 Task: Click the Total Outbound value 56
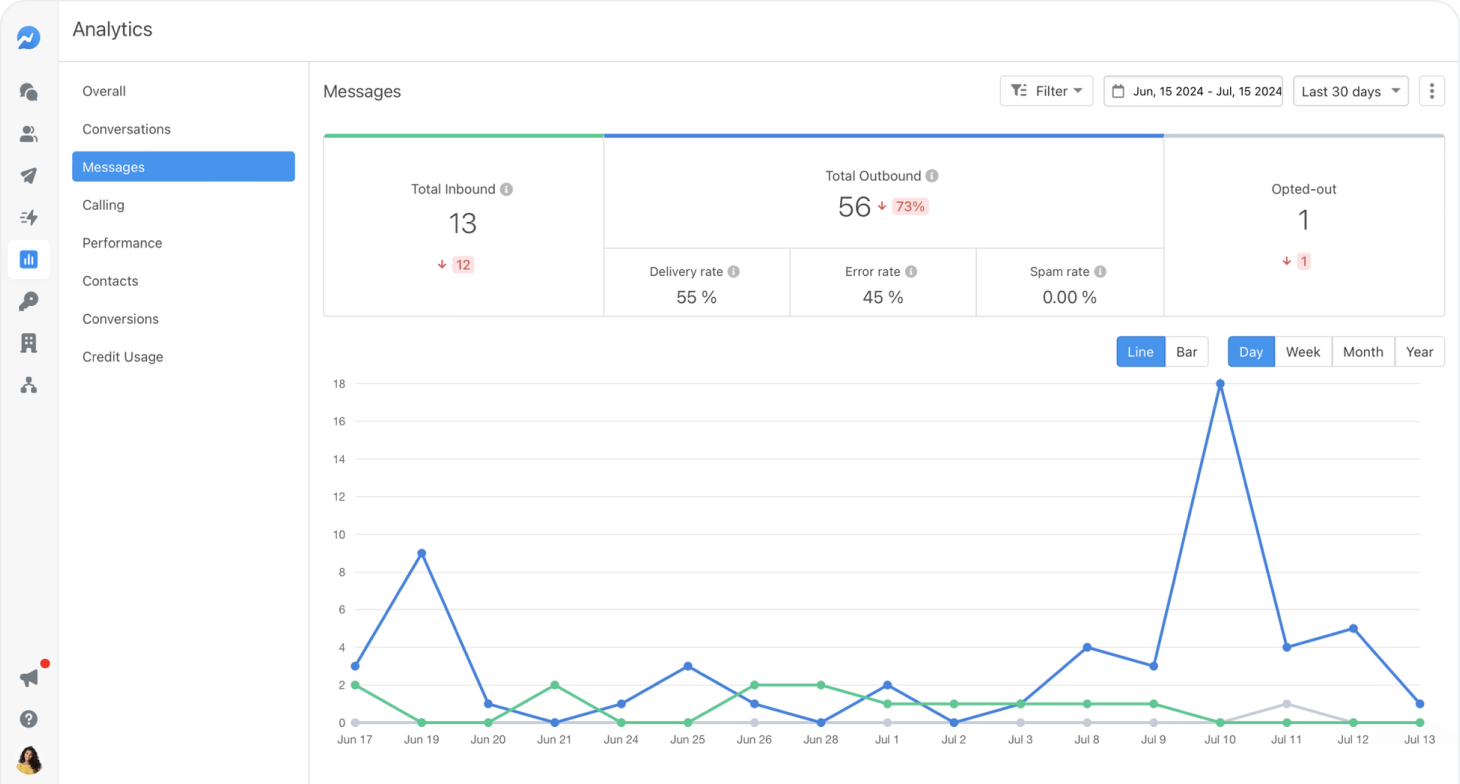click(x=855, y=207)
